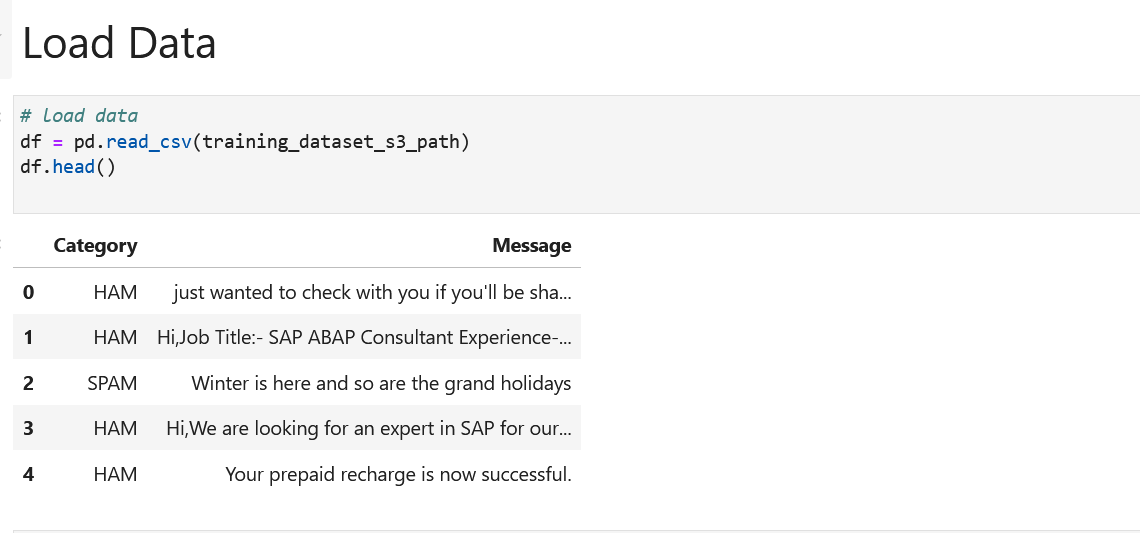Click the HAM cell in row 0

point(115,293)
